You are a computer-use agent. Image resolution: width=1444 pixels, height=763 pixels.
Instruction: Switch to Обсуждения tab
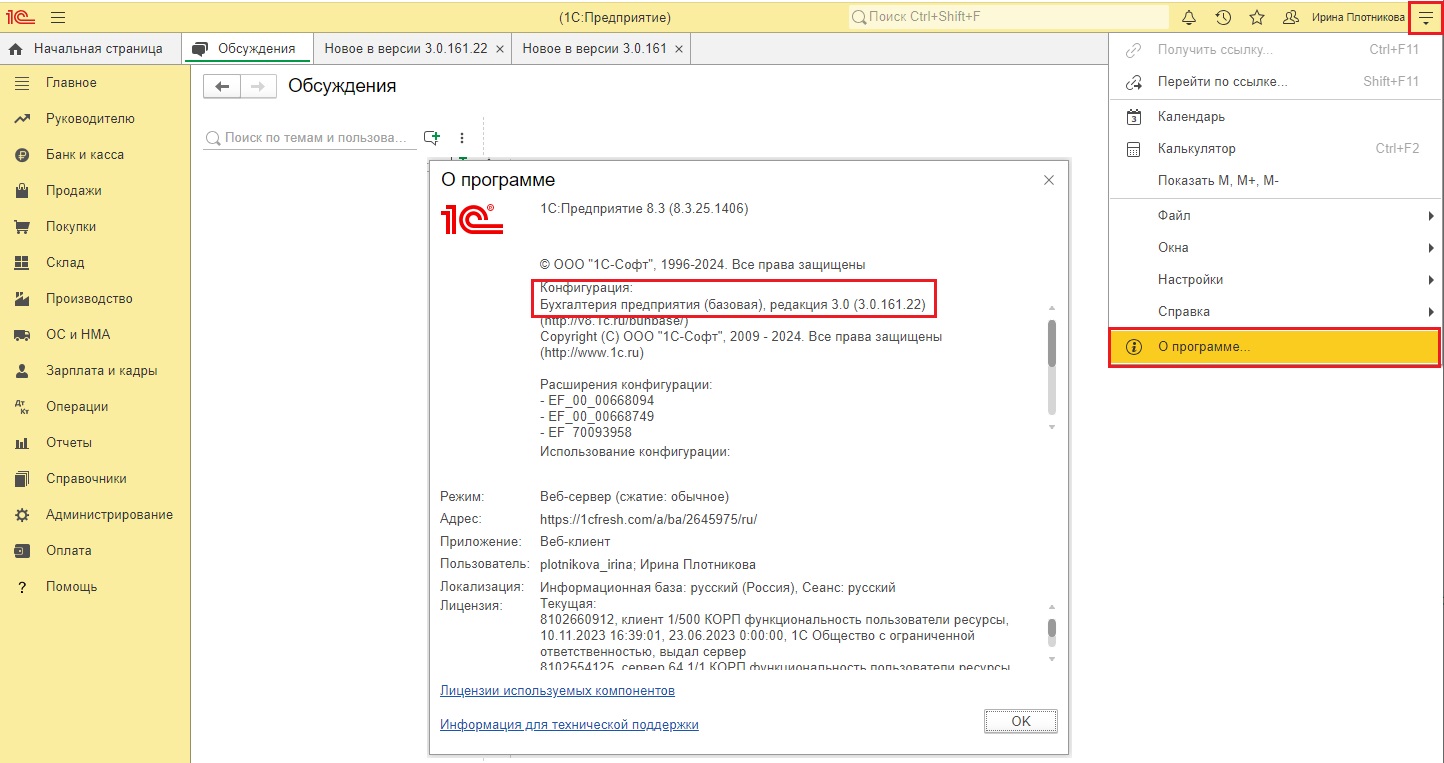coord(247,48)
